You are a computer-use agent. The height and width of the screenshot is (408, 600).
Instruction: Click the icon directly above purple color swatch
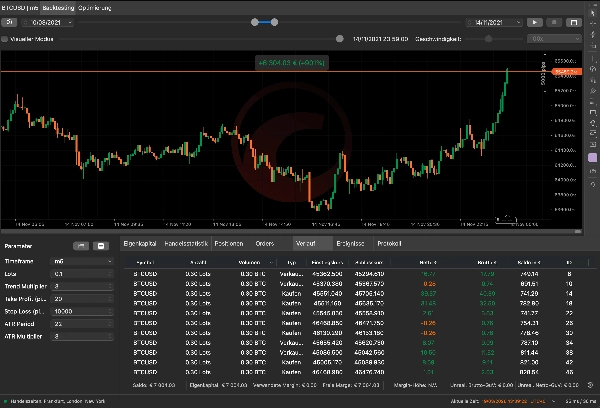[593, 144]
